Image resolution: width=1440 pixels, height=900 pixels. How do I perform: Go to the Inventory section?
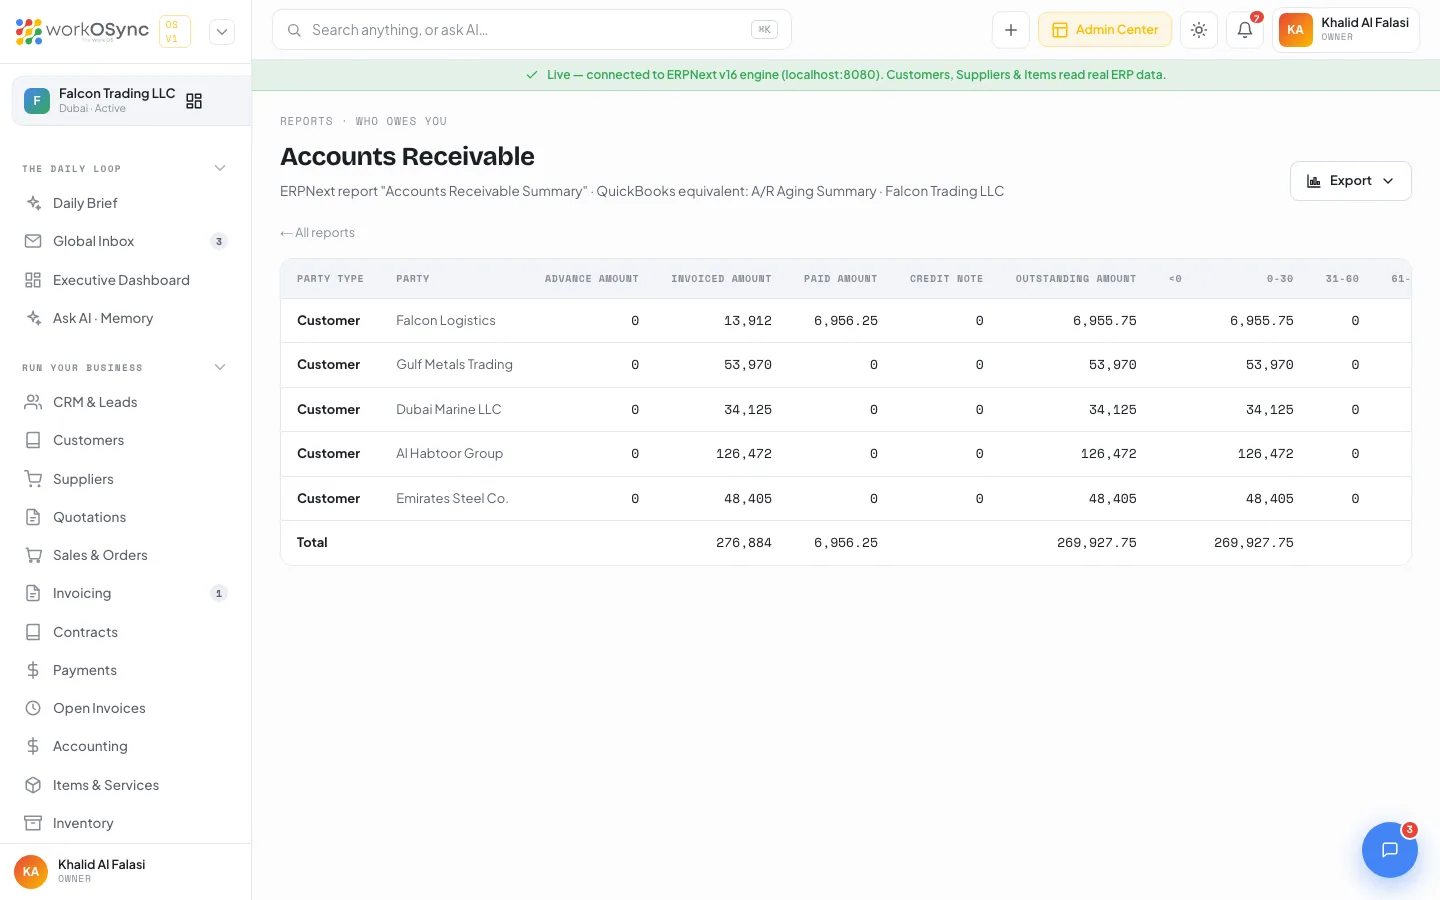pyautogui.click(x=125, y=823)
